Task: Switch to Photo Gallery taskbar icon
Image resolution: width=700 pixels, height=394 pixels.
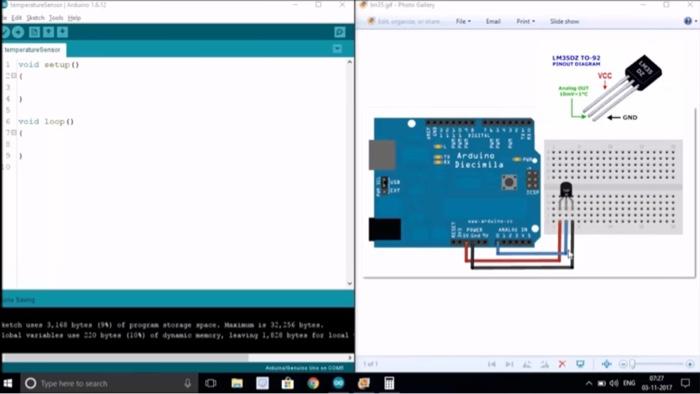Action: (x=364, y=383)
